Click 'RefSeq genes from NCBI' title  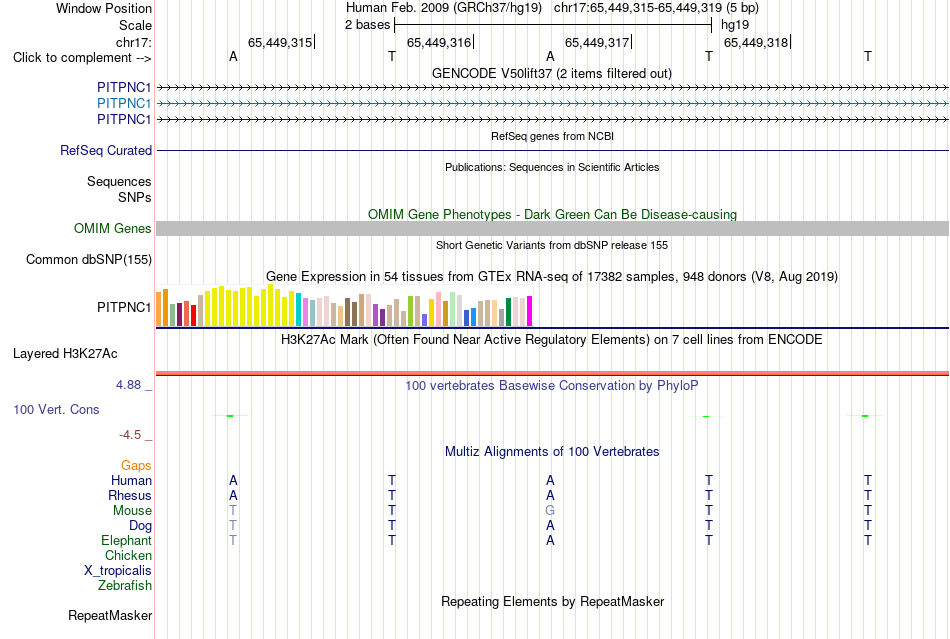(x=552, y=136)
